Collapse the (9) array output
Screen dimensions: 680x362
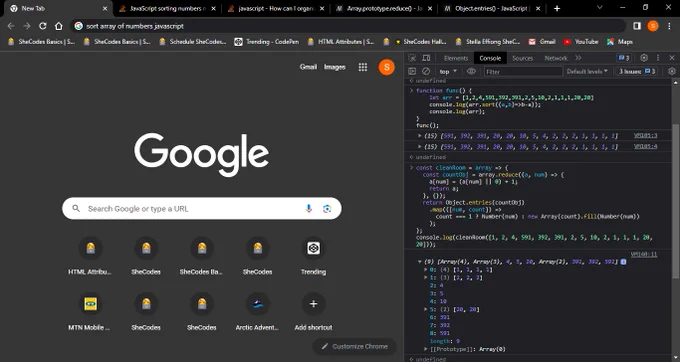click(x=419, y=262)
